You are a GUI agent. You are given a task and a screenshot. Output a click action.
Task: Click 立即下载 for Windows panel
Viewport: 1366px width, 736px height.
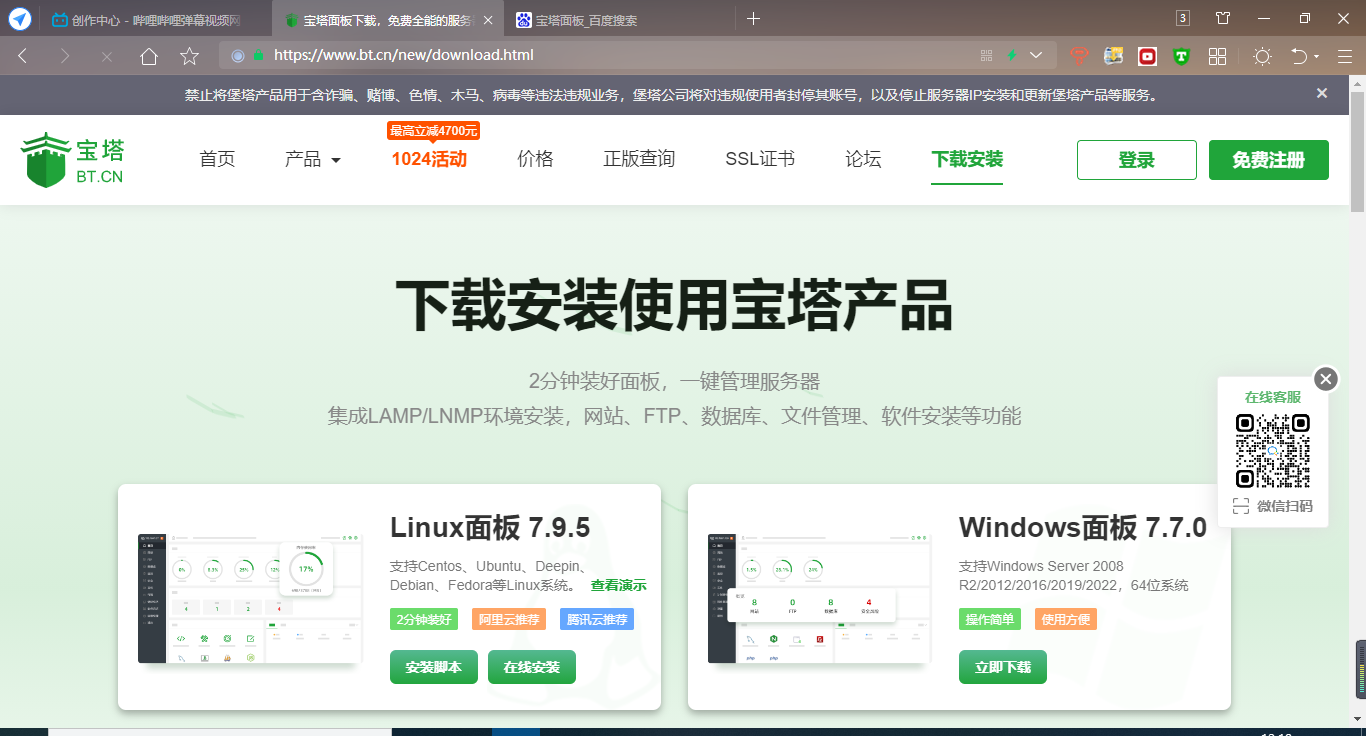1003,667
